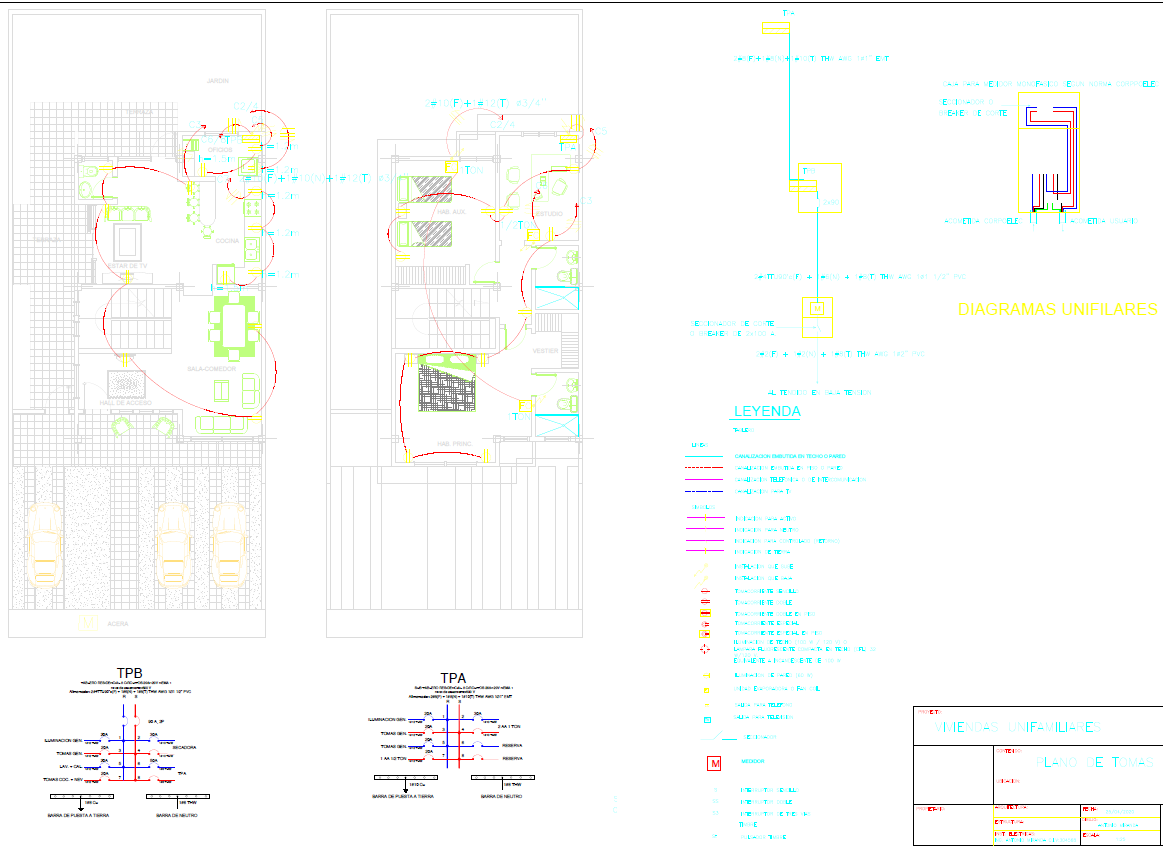This screenshot has width=1163, height=847.
Task: Select the tomacorriente especial en piso symbol
Action: [705, 632]
